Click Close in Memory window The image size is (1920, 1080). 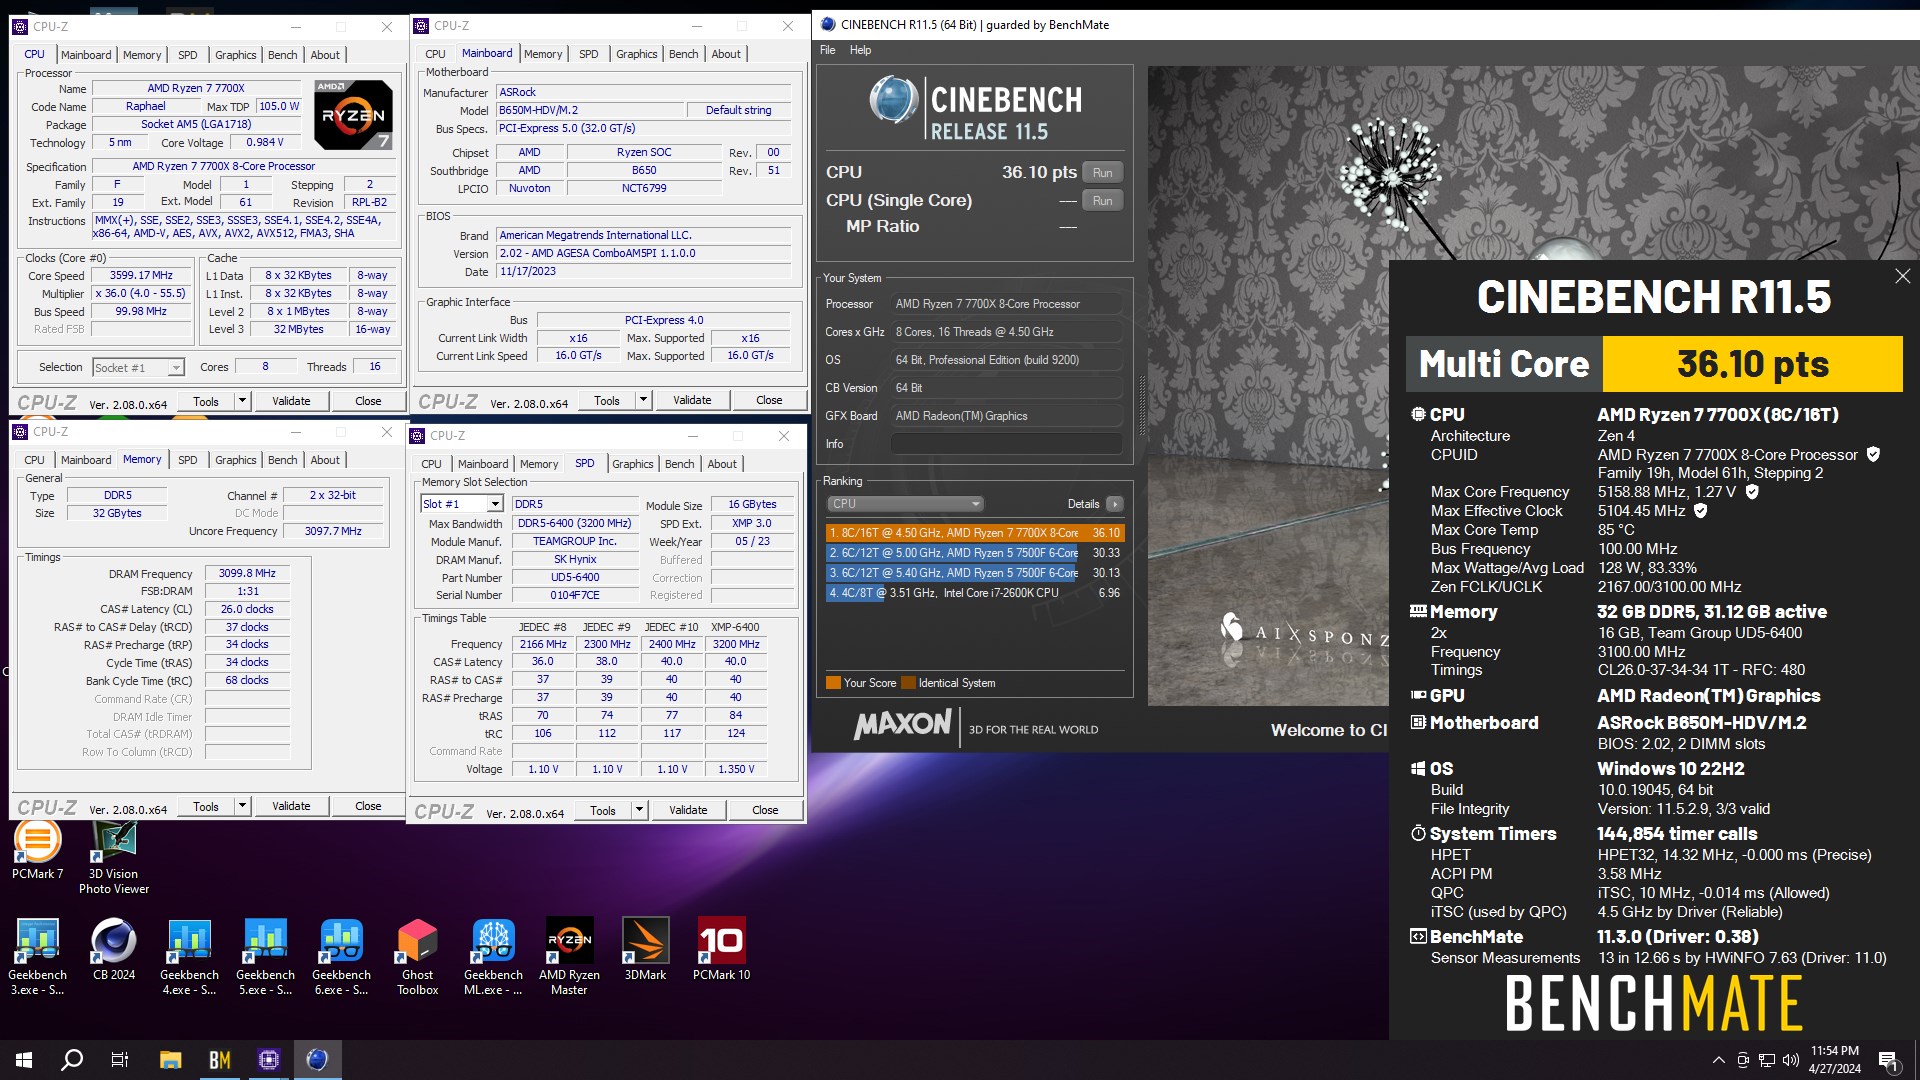[x=368, y=806]
